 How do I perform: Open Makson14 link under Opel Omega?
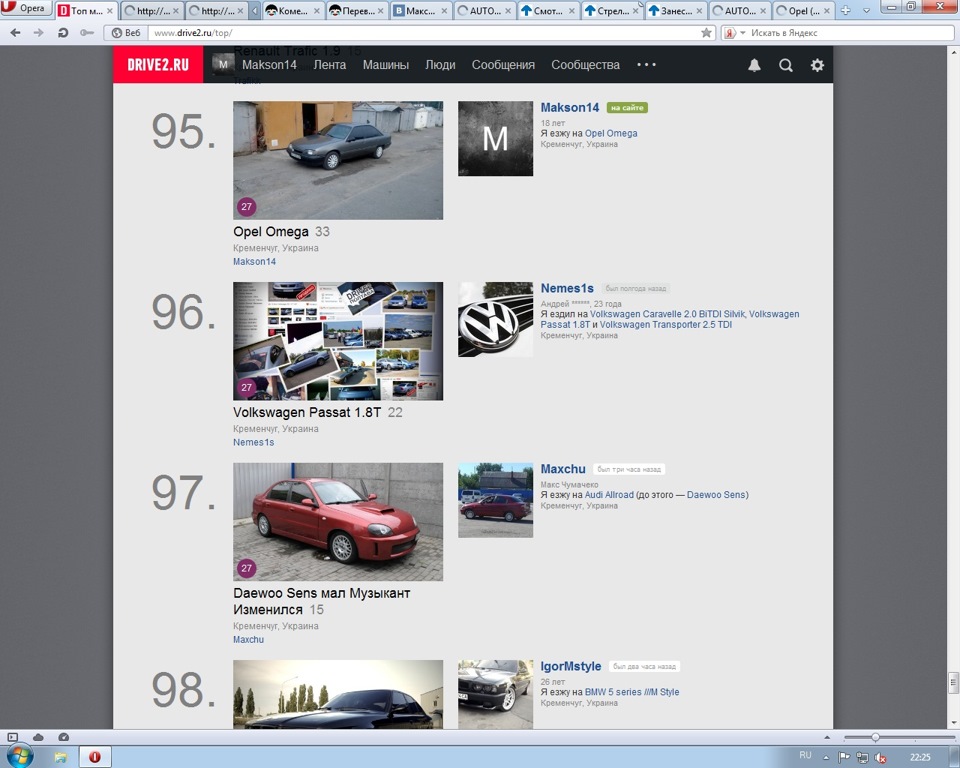pos(254,262)
